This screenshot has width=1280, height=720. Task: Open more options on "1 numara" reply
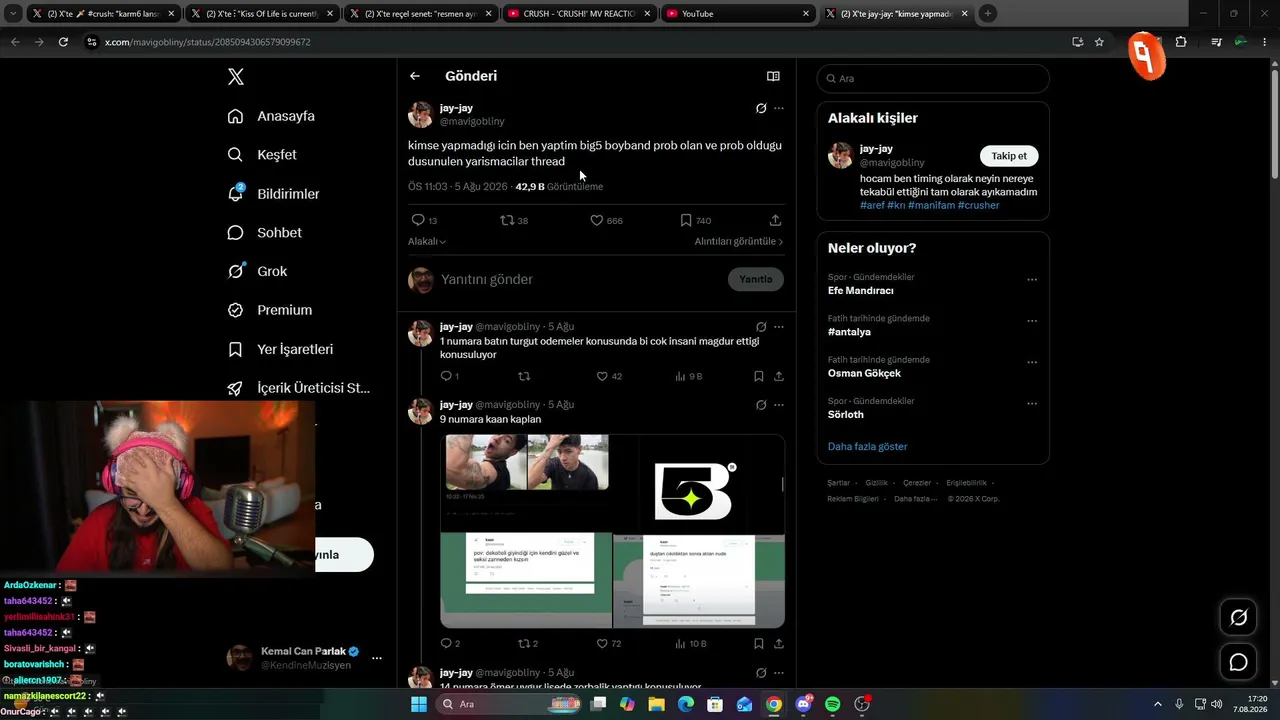[x=779, y=327]
